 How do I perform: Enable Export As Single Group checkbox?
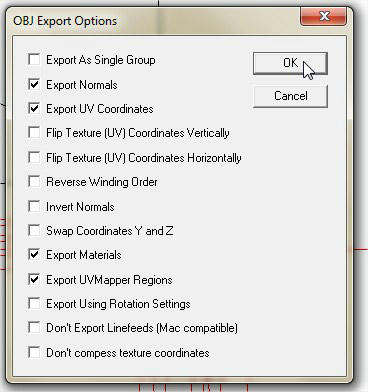pyautogui.click(x=35, y=60)
